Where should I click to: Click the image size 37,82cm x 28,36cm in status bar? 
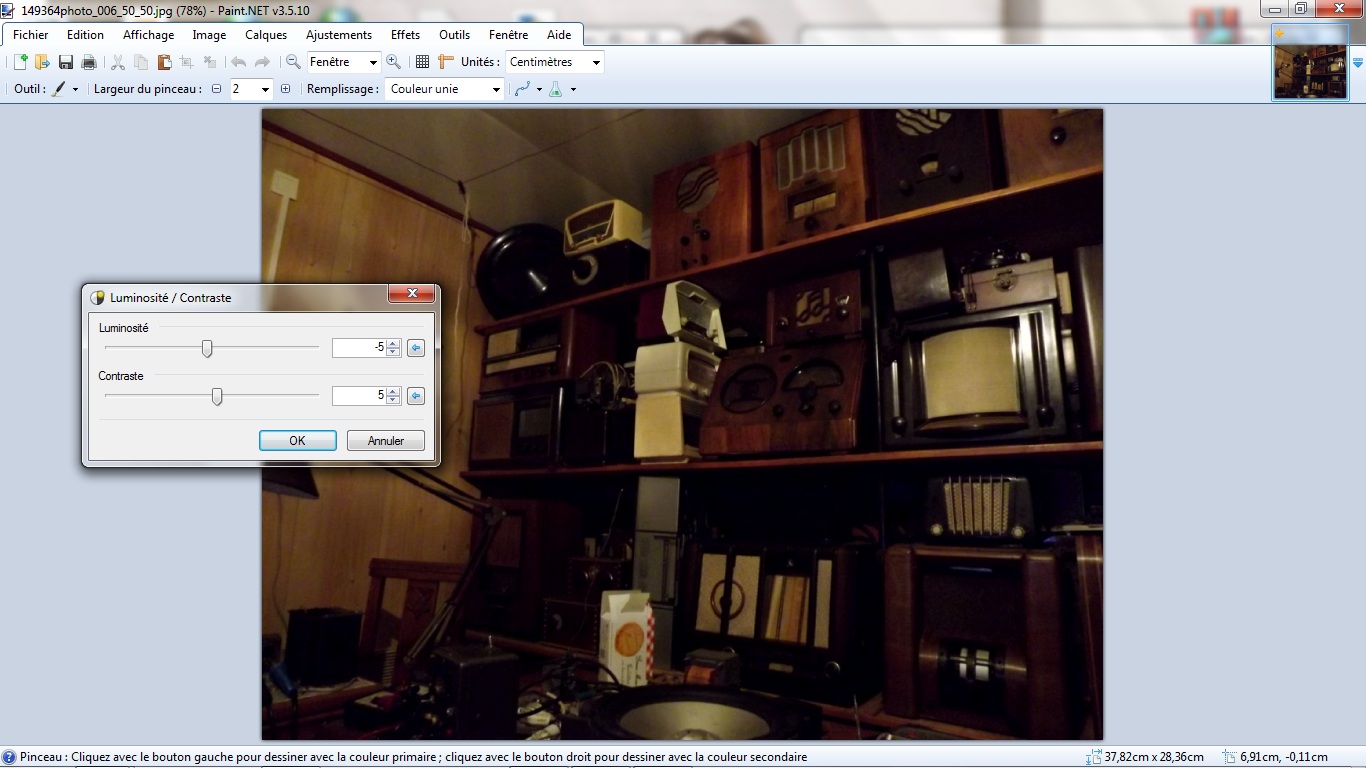point(1153,757)
